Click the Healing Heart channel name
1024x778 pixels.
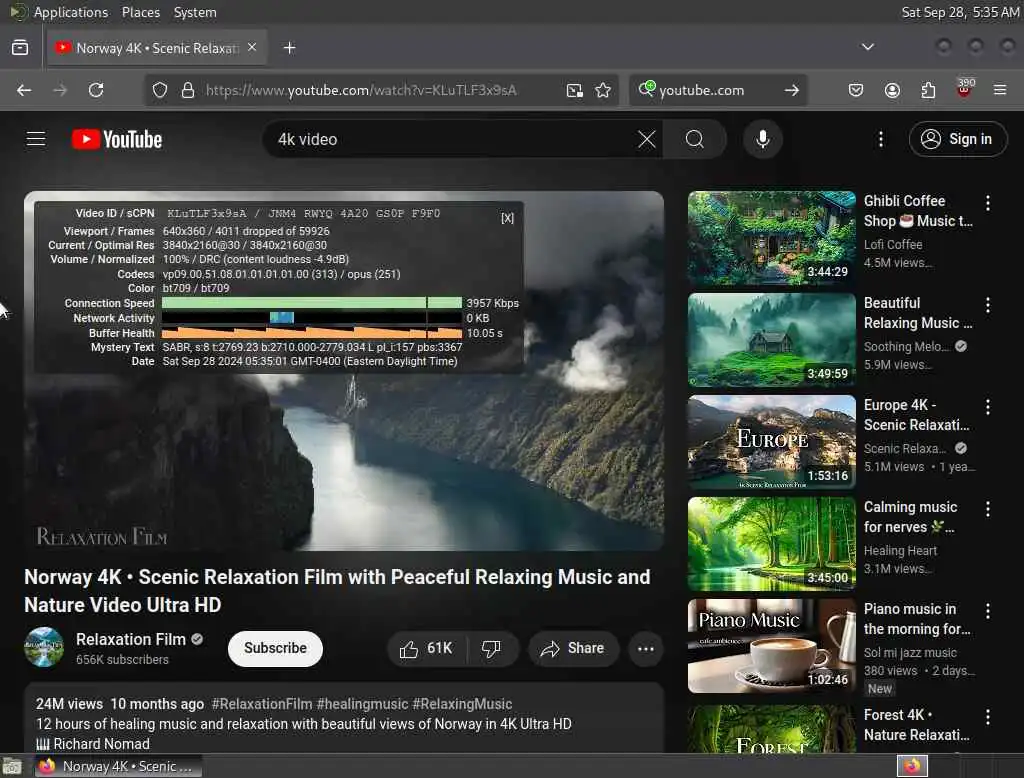coord(900,551)
